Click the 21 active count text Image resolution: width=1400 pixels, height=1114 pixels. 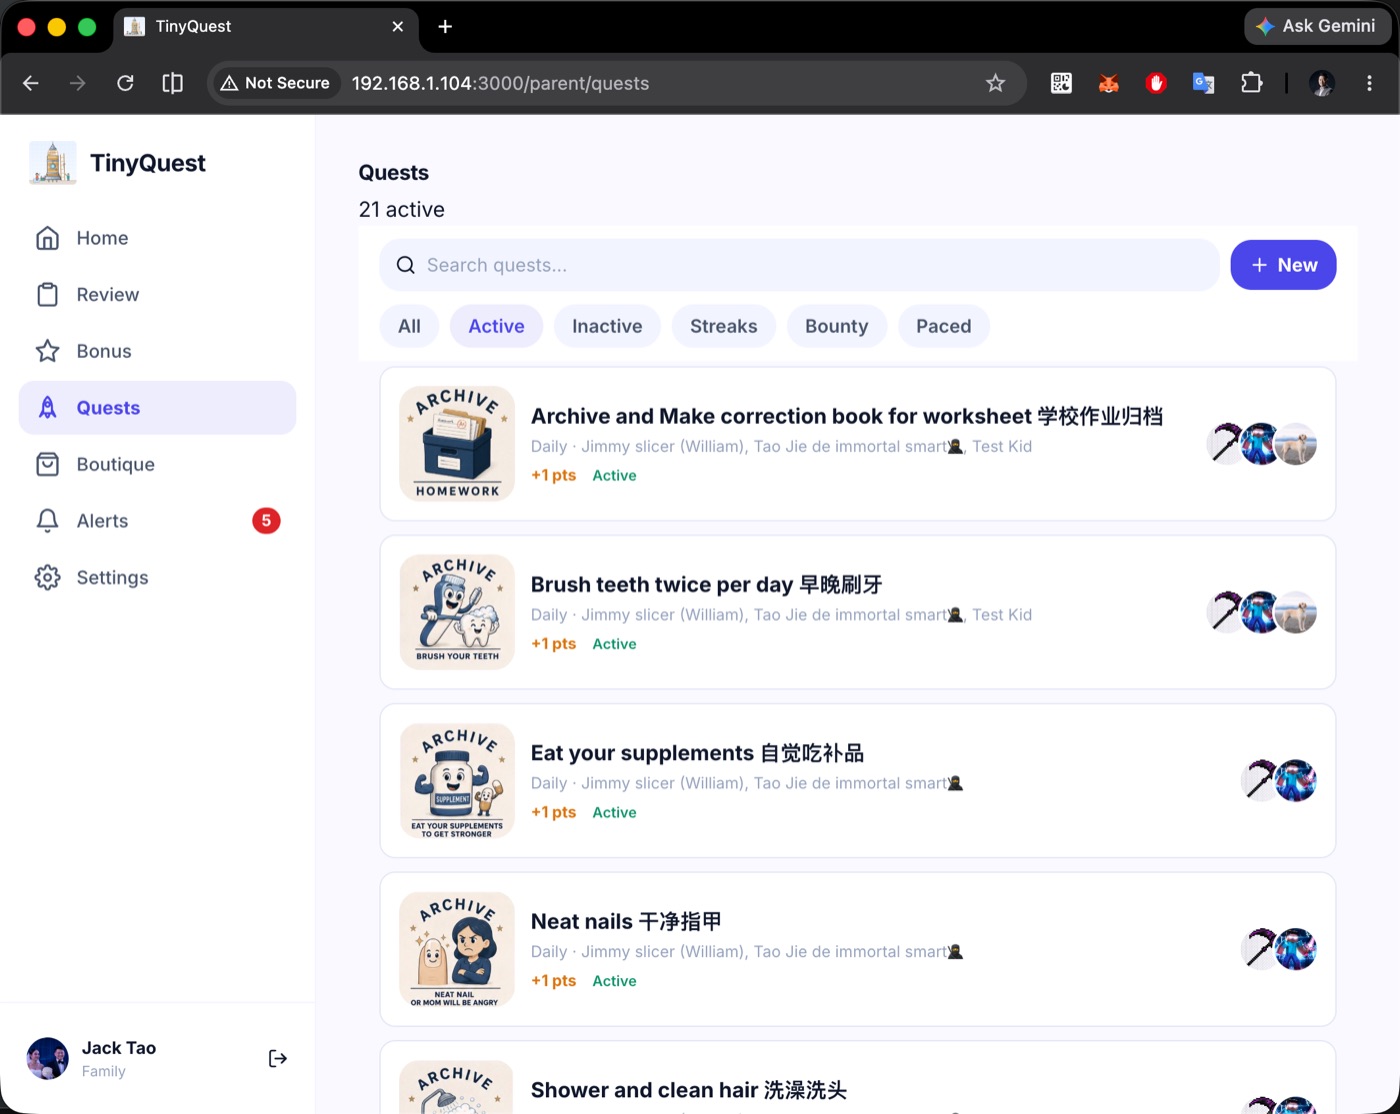pos(401,209)
